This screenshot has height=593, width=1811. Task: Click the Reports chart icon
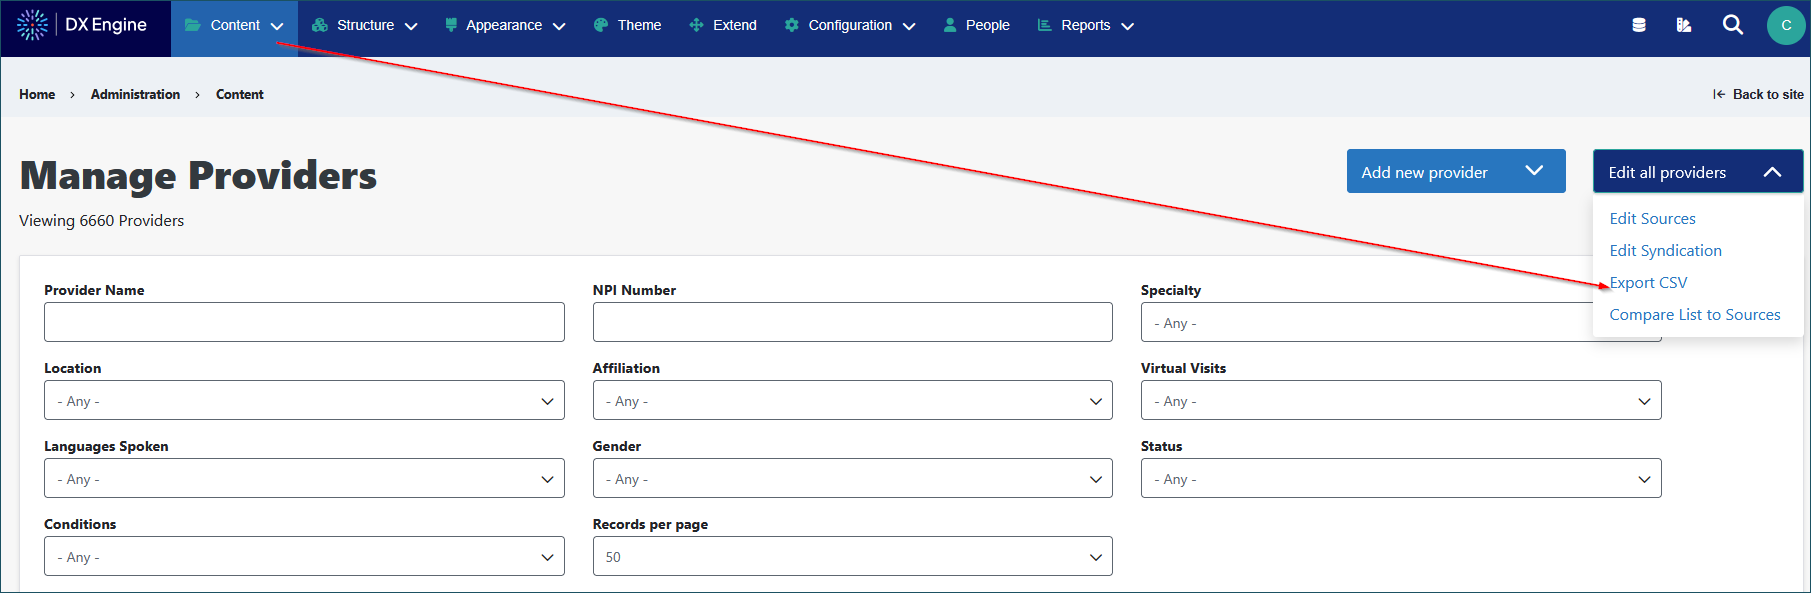[1045, 25]
